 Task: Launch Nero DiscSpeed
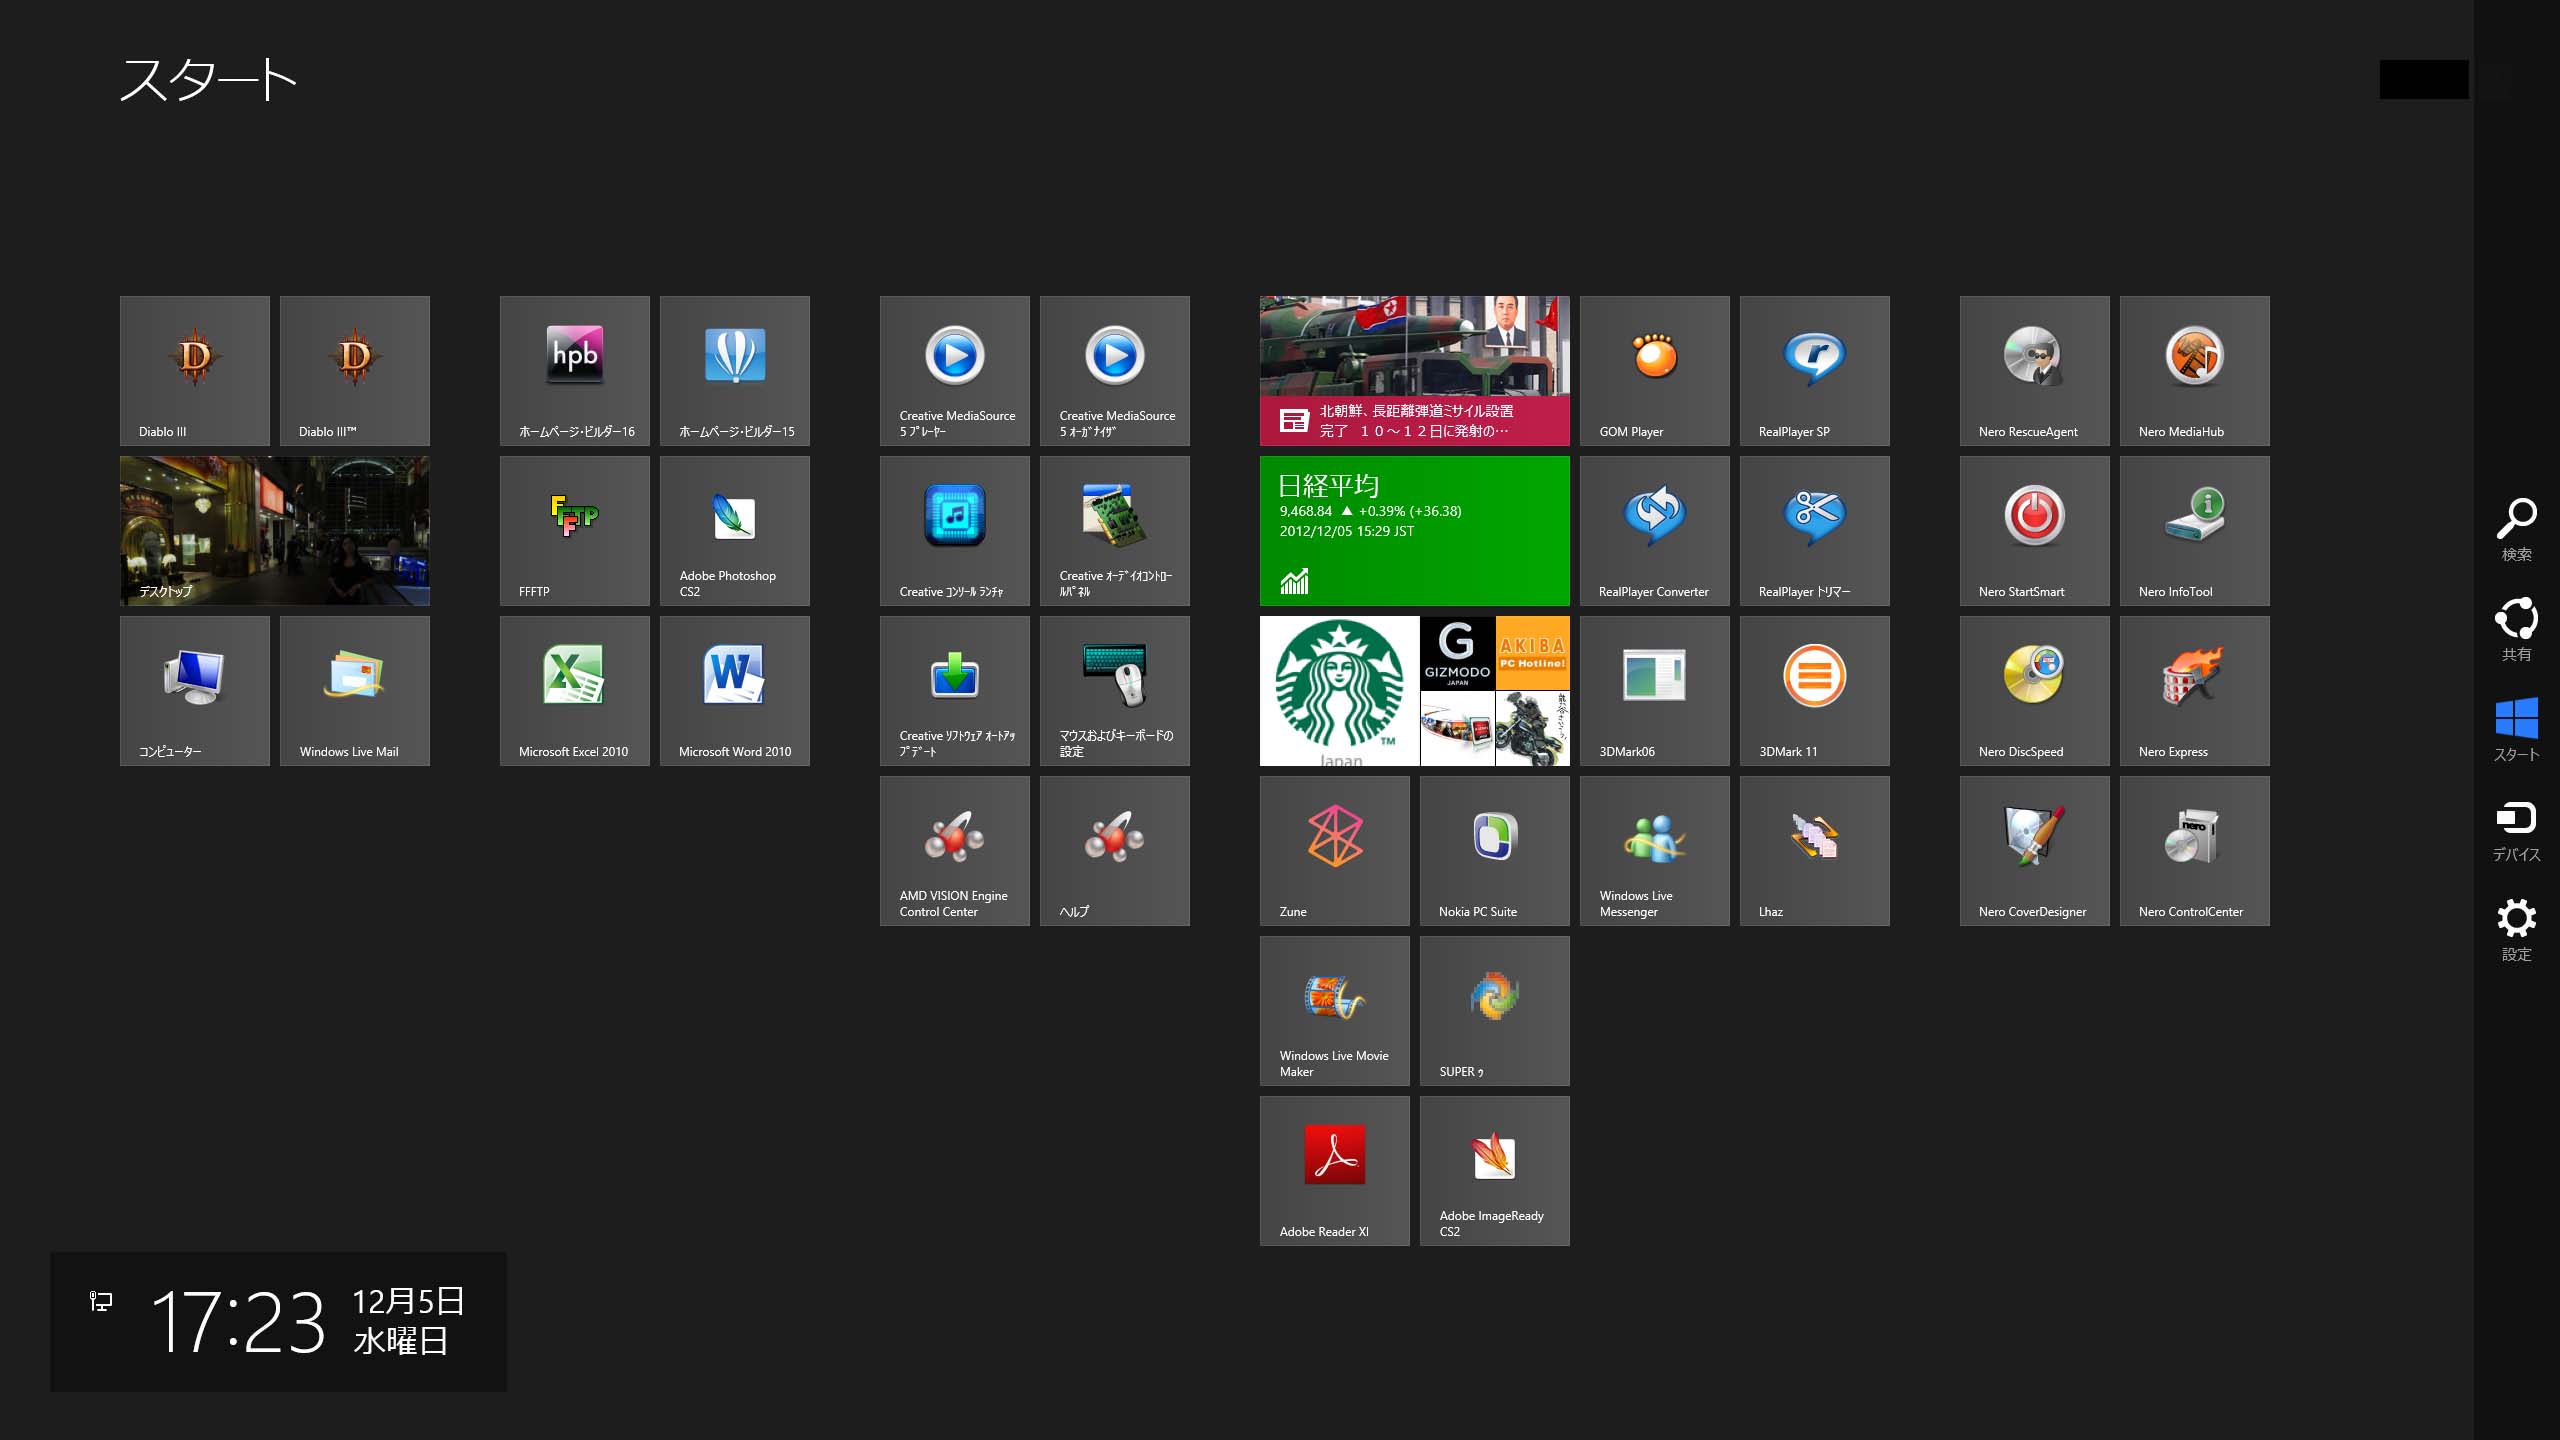[2035, 691]
